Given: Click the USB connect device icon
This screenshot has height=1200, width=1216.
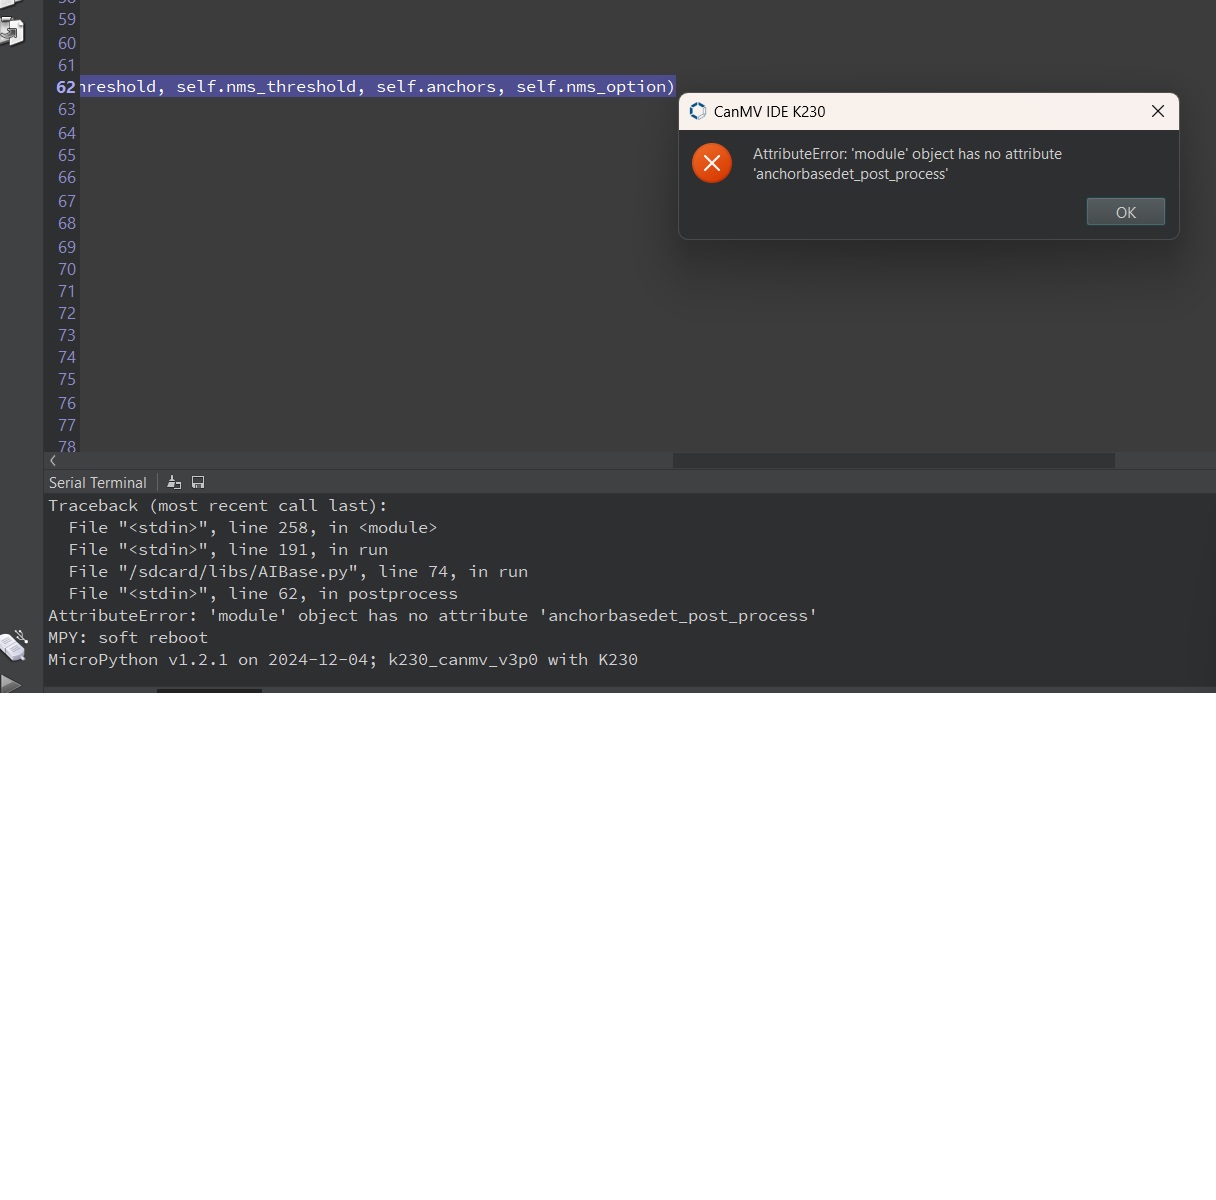Looking at the screenshot, I should point(13,647).
